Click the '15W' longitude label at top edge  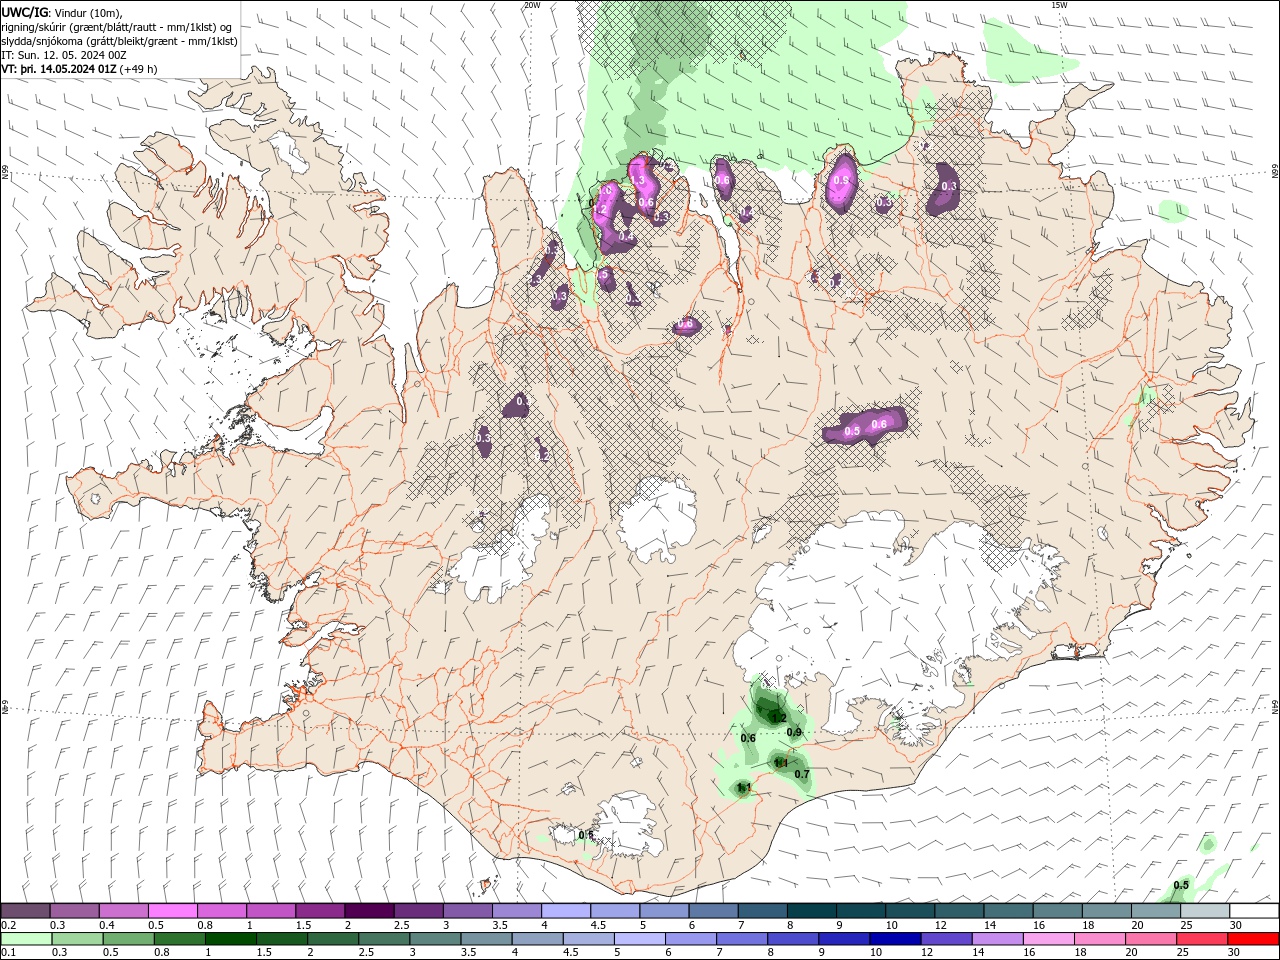click(x=1059, y=5)
